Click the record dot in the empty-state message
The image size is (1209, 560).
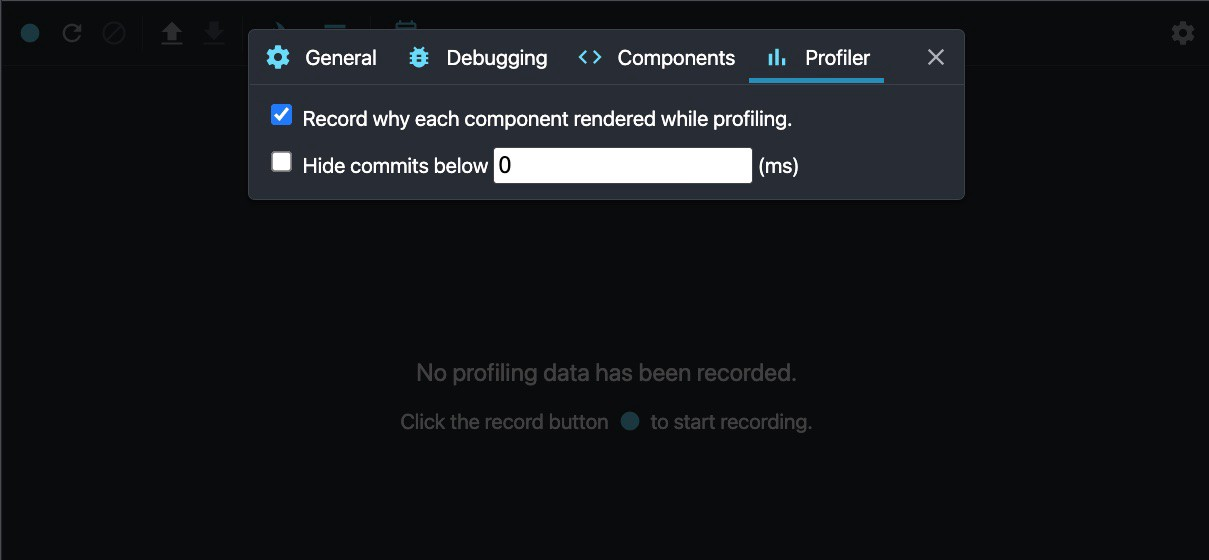(630, 422)
